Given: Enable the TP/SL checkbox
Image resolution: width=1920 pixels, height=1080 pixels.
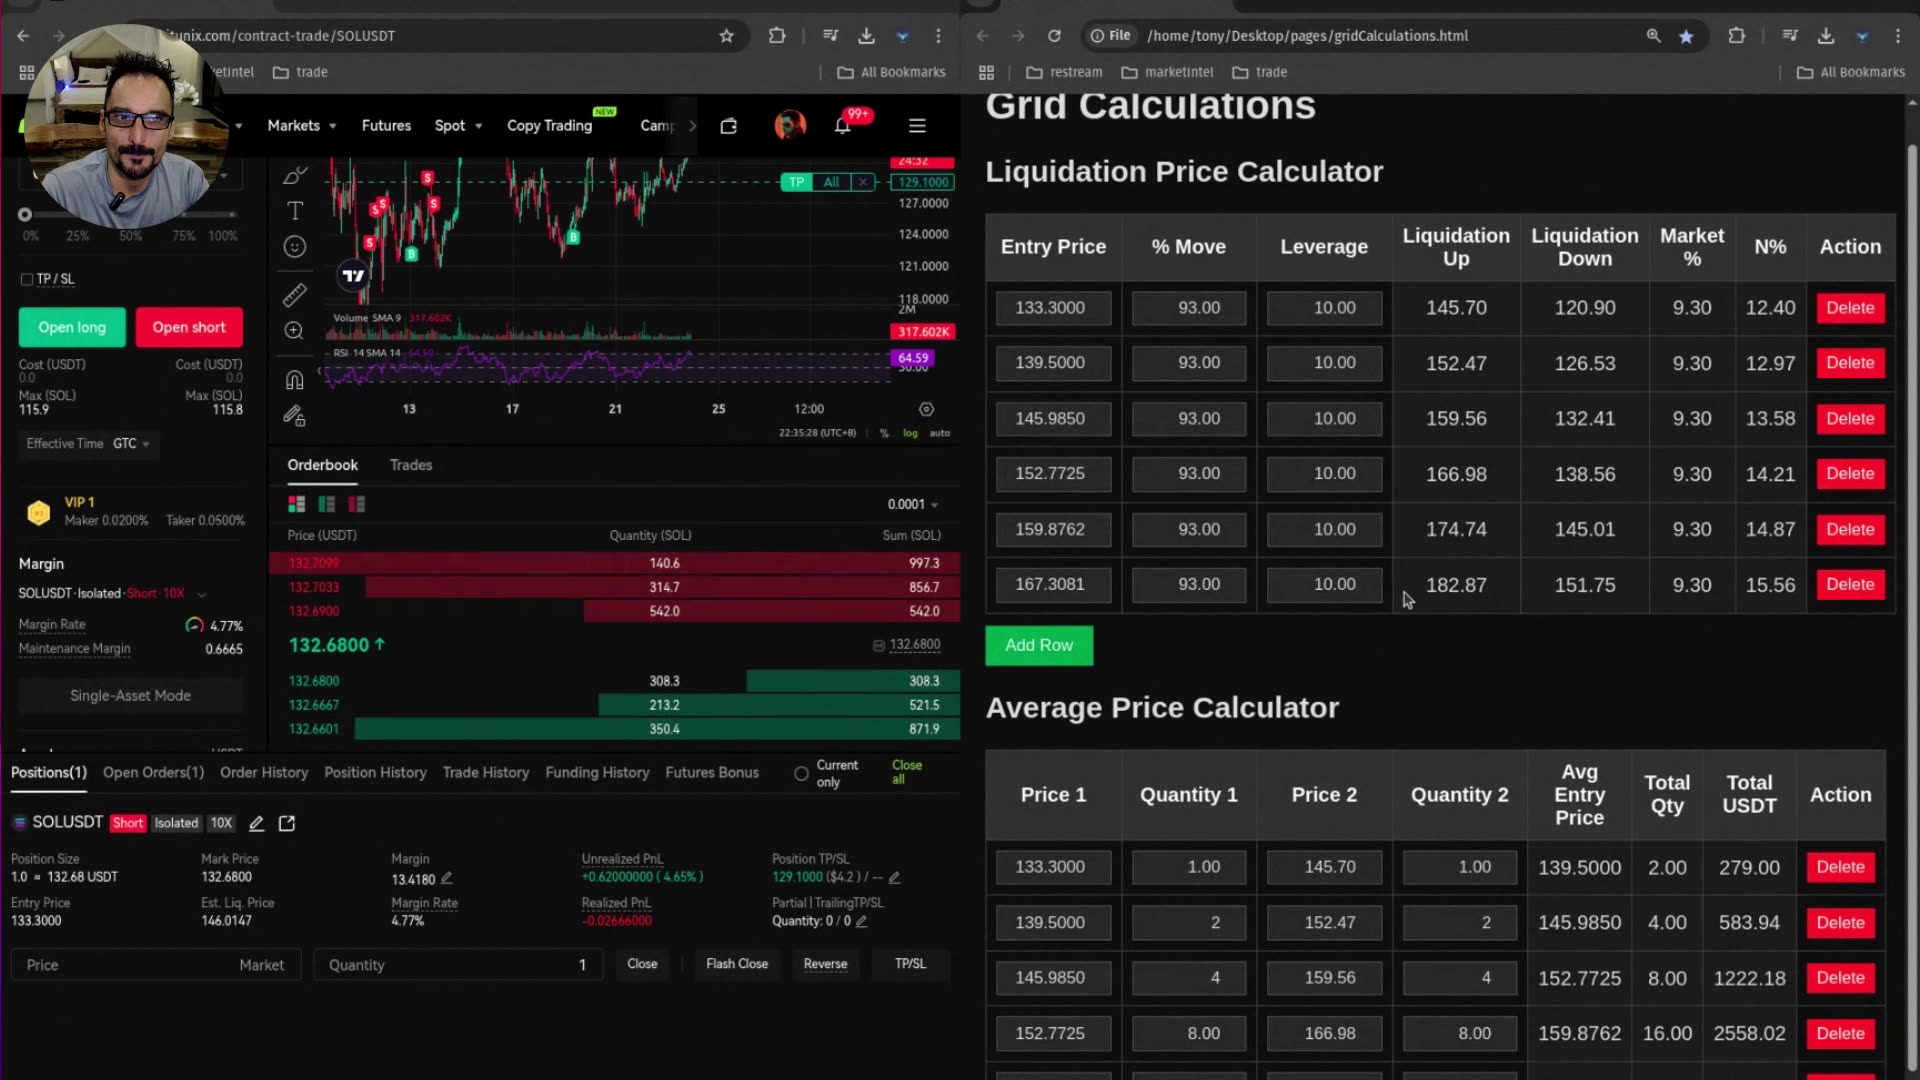Looking at the screenshot, I should click(x=27, y=279).
